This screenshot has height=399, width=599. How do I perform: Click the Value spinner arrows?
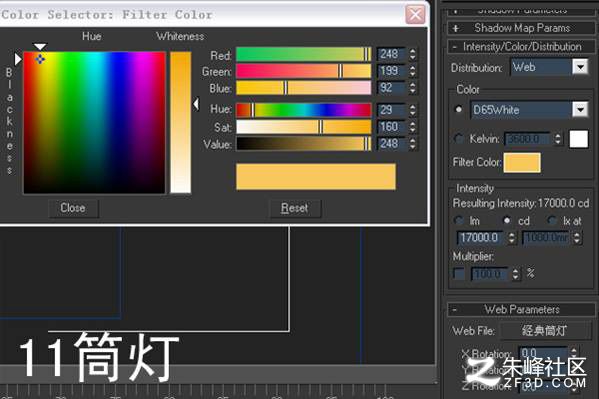[412, 144]
